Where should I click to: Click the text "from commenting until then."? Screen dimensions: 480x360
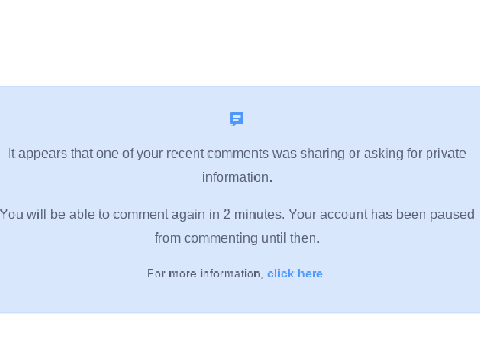tap(237, 238)
